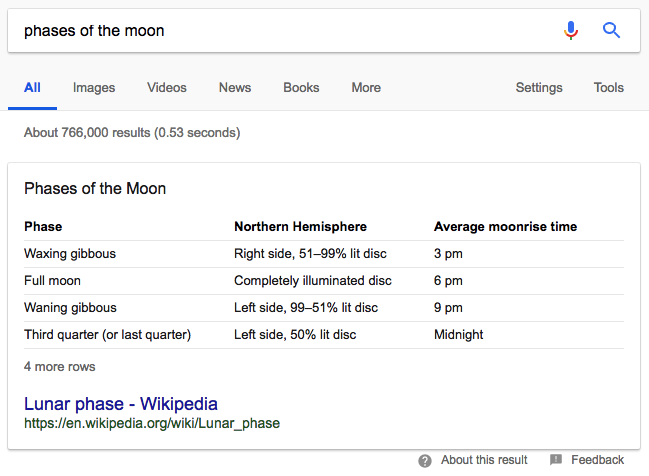
Task: Click the 3 pm moonrise time cell
Action: [448, 254]
